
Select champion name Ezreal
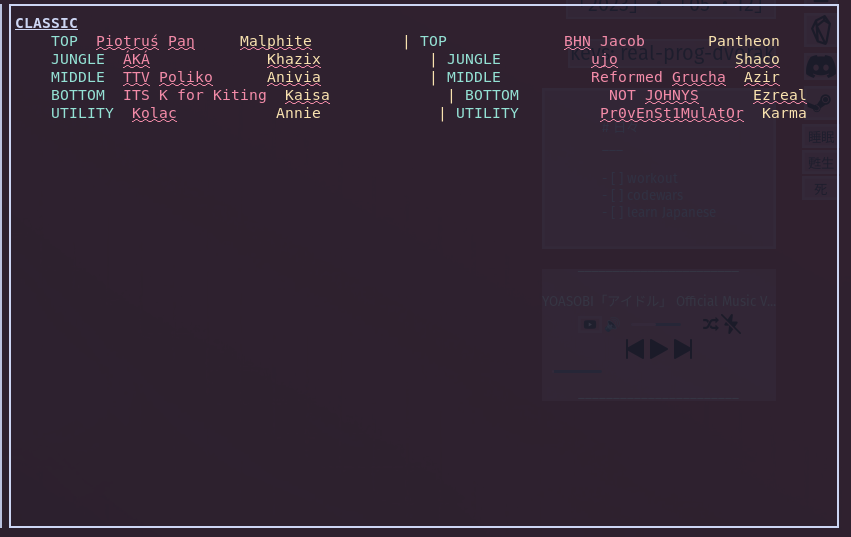(779, 96)
